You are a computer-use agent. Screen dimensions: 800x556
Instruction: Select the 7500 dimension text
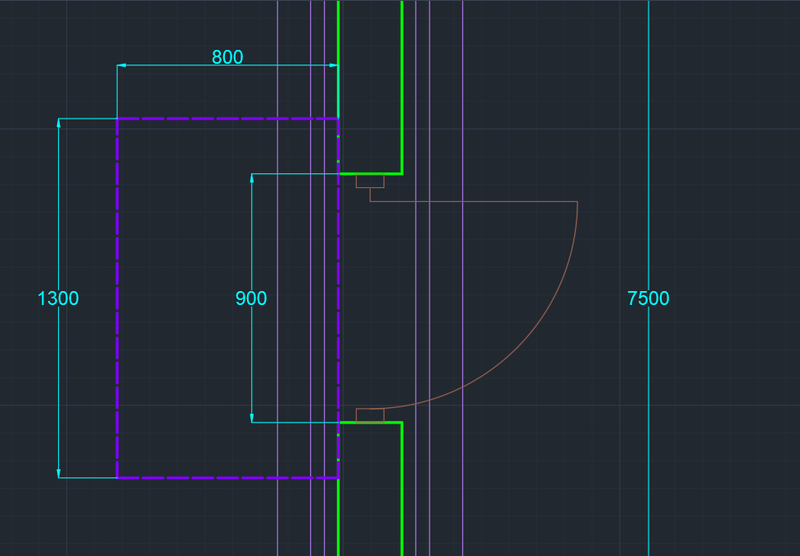tap(648, 298)
